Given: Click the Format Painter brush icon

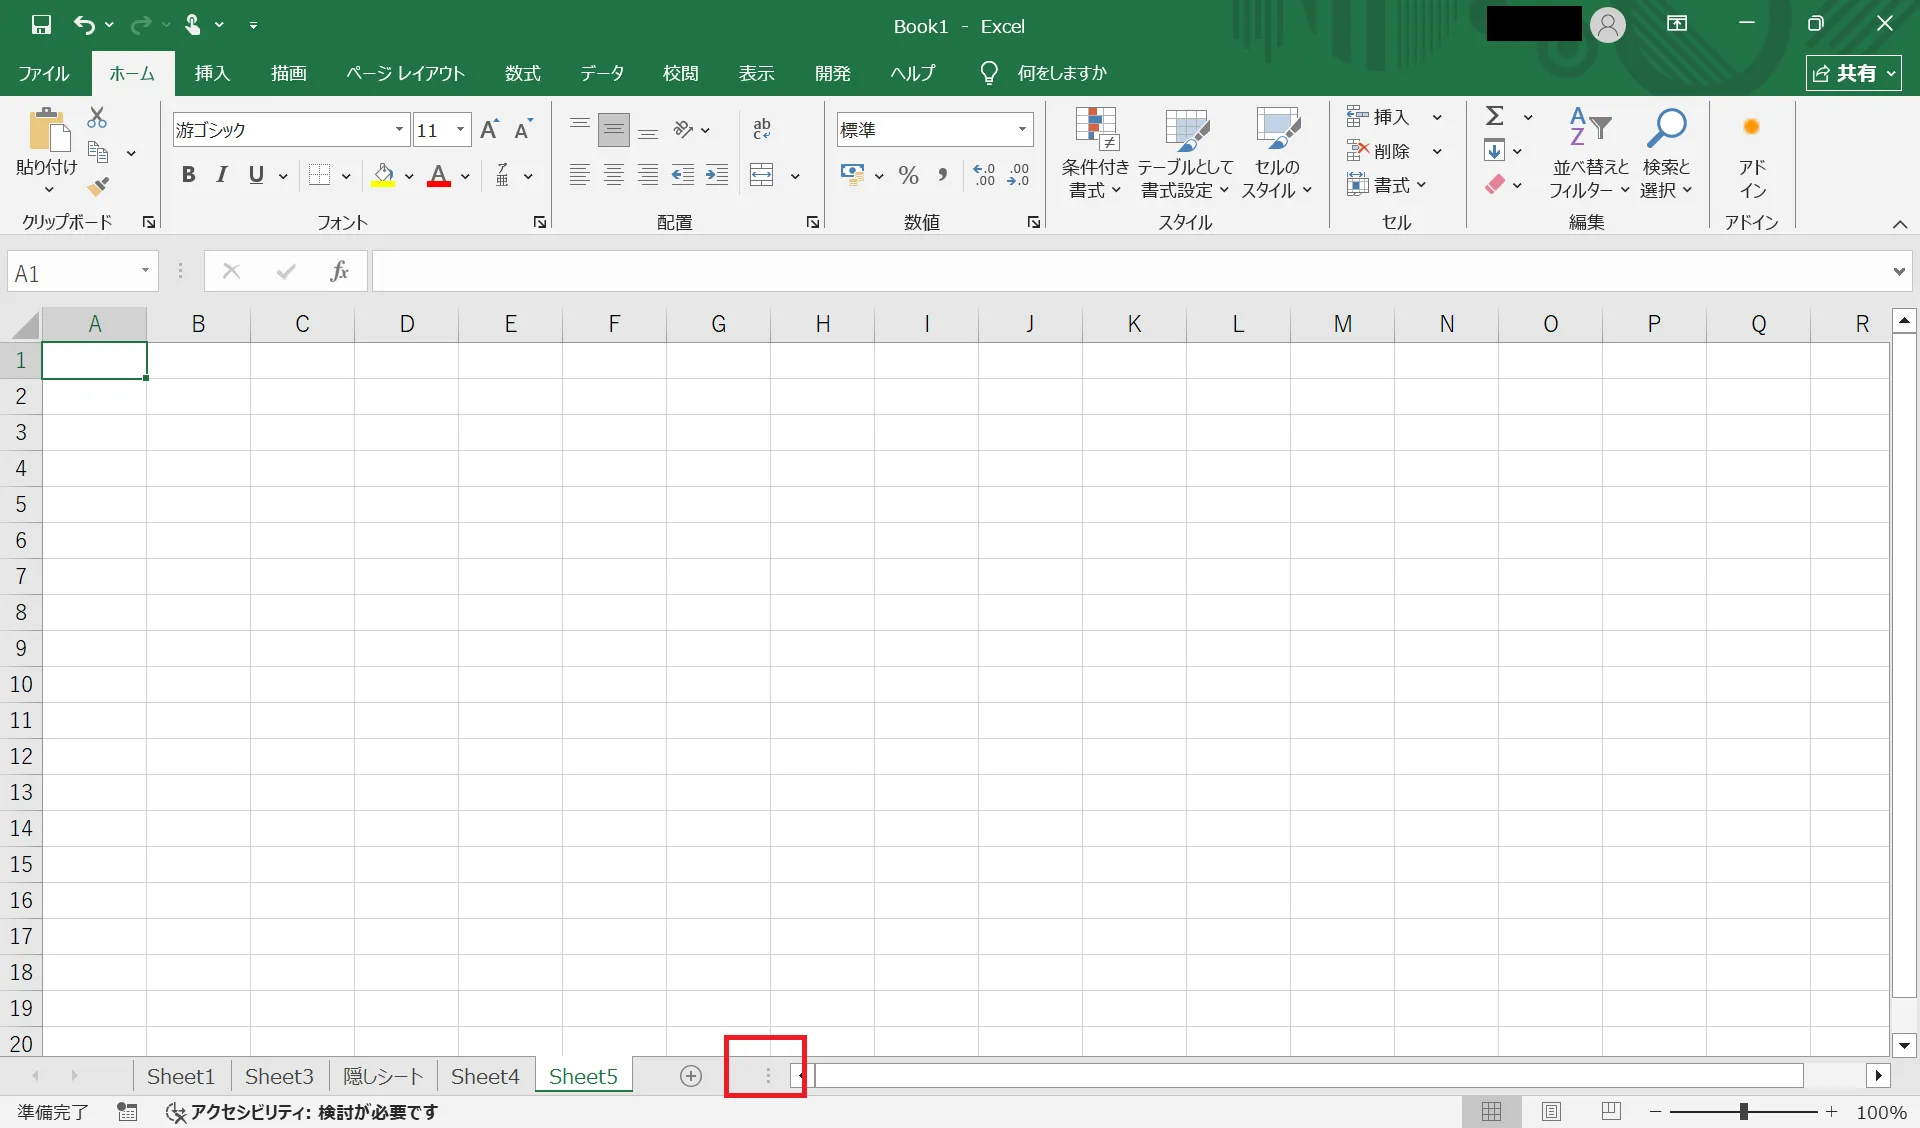Looking at the screenshot, I should coord(97,187).
